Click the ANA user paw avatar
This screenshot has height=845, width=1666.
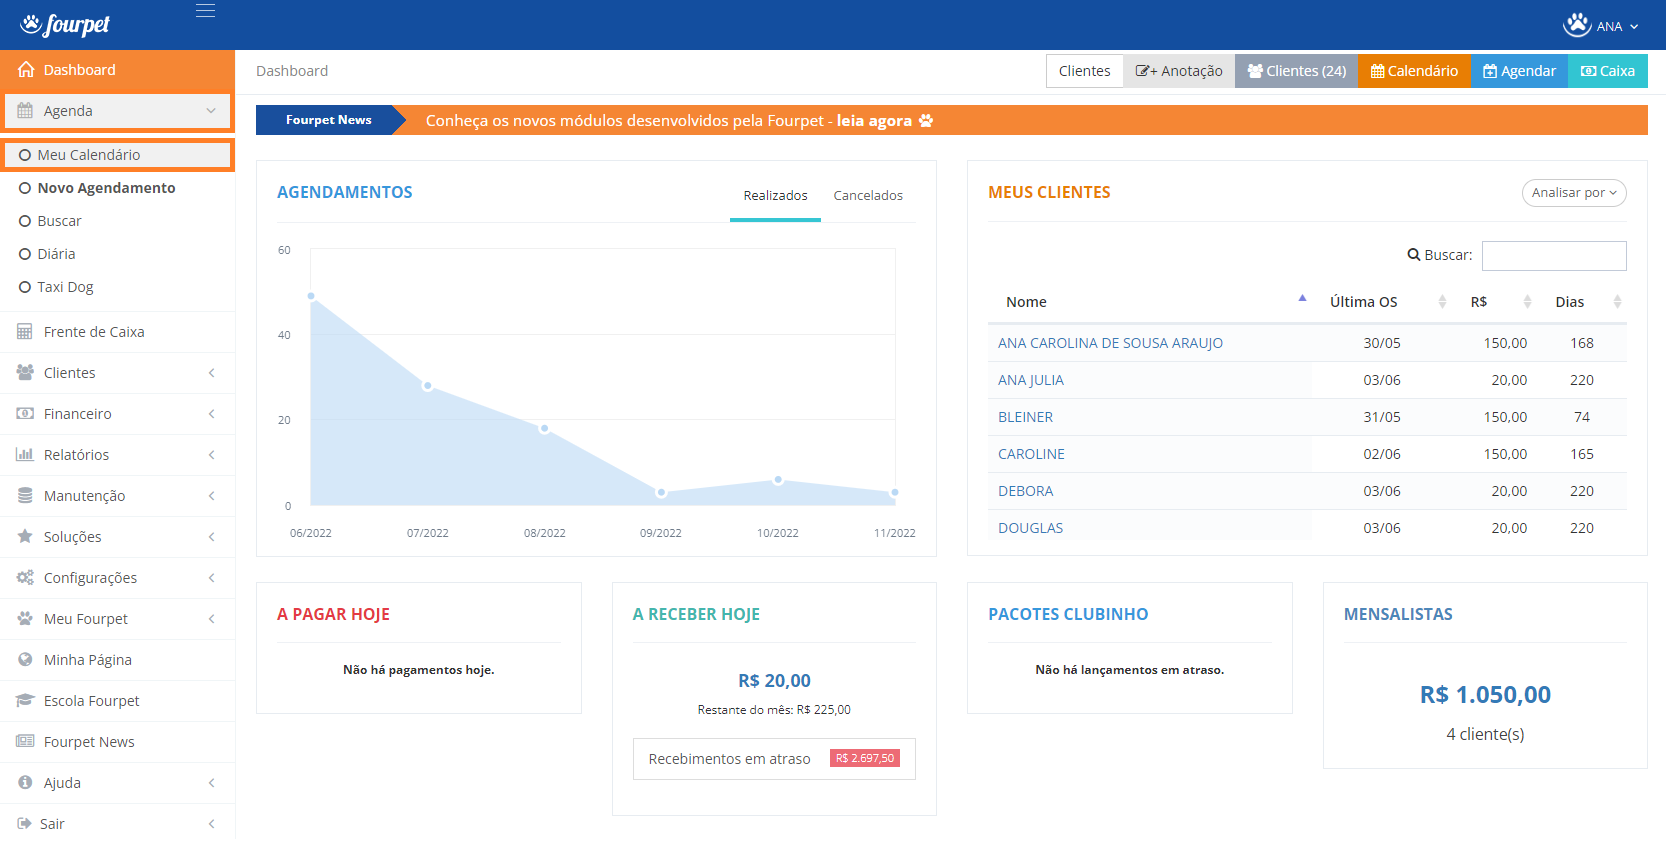[1577, 25]
